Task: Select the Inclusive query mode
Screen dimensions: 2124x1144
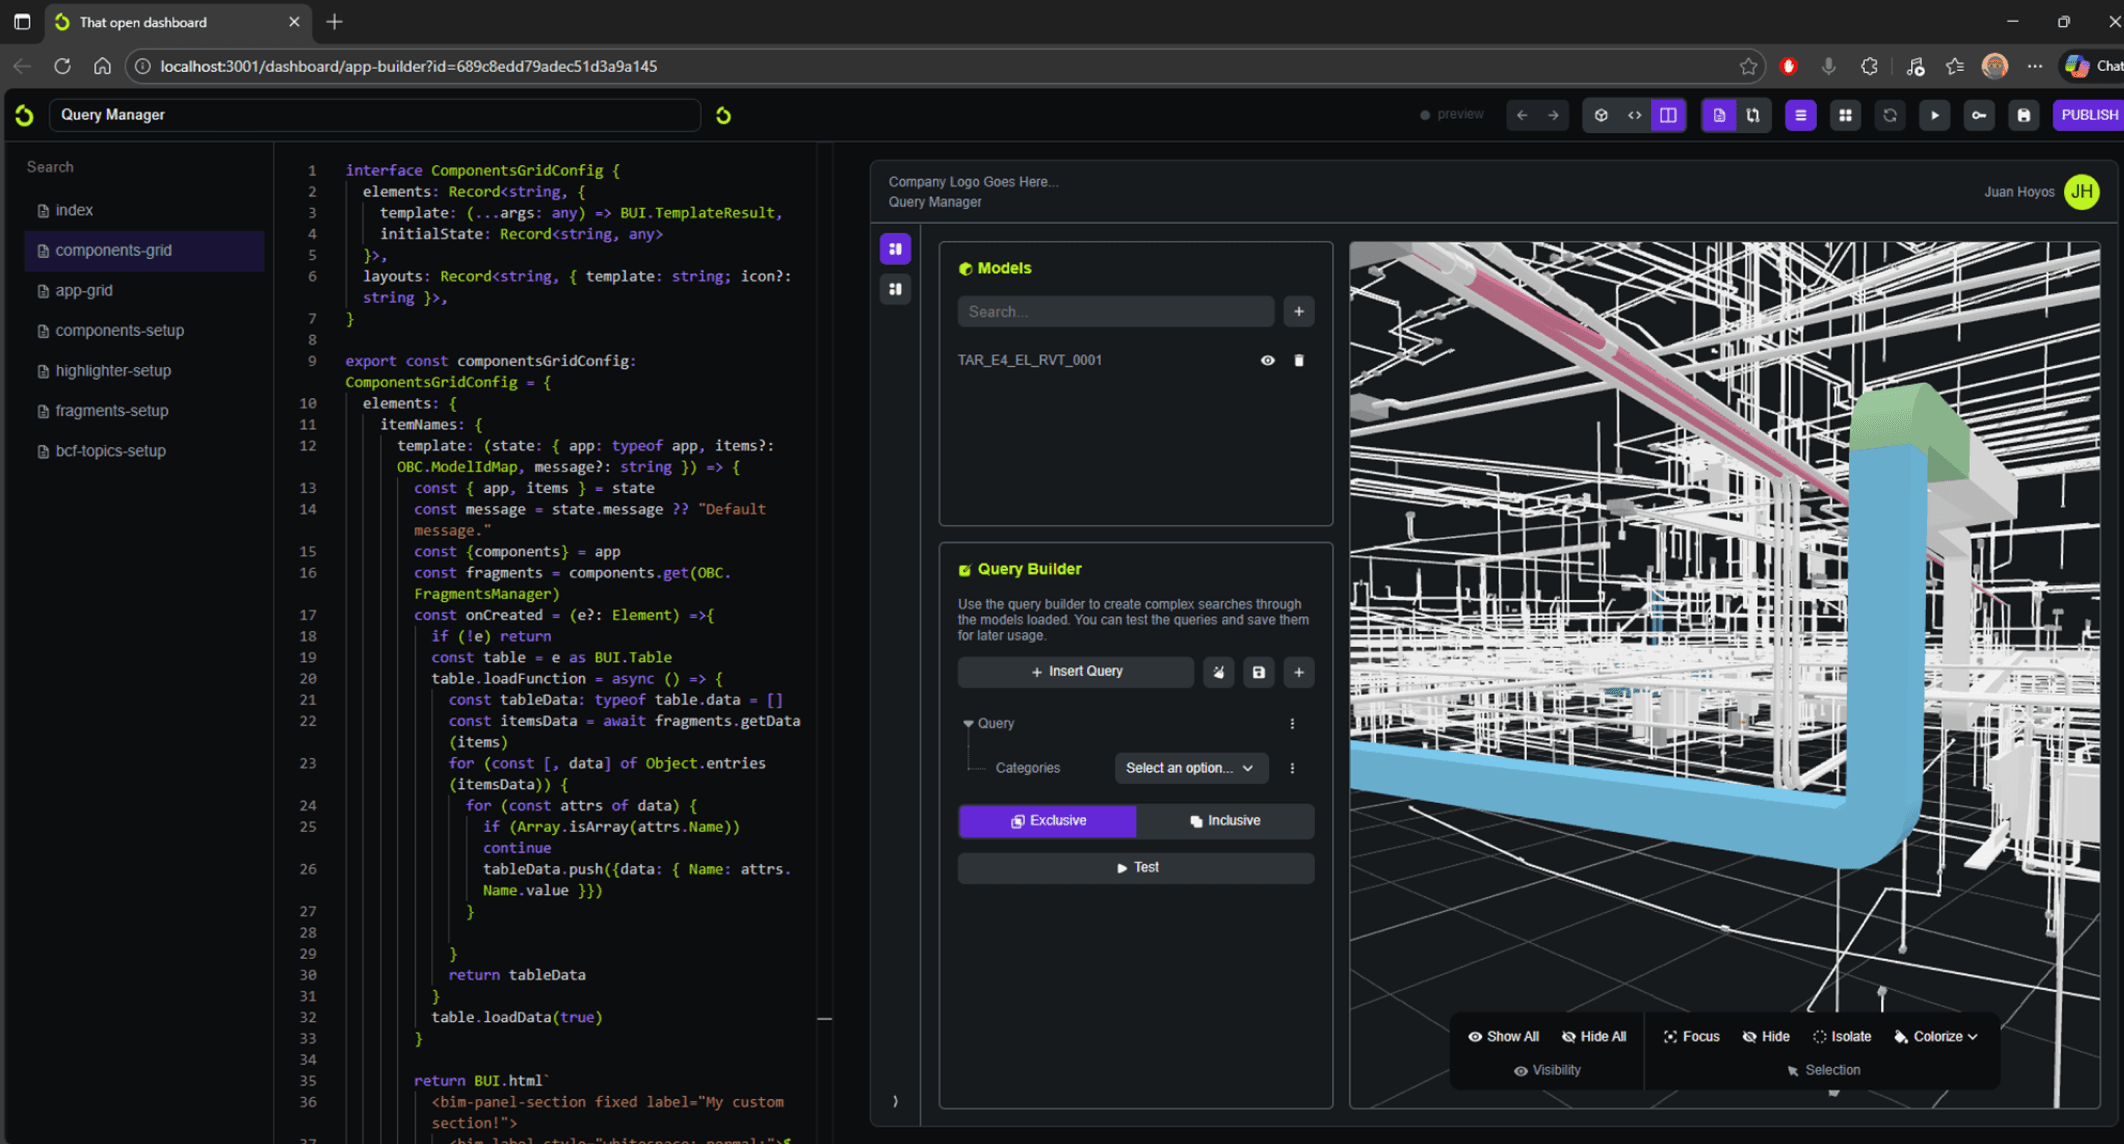Action: pyautogui.click(x=1225, y=821)
